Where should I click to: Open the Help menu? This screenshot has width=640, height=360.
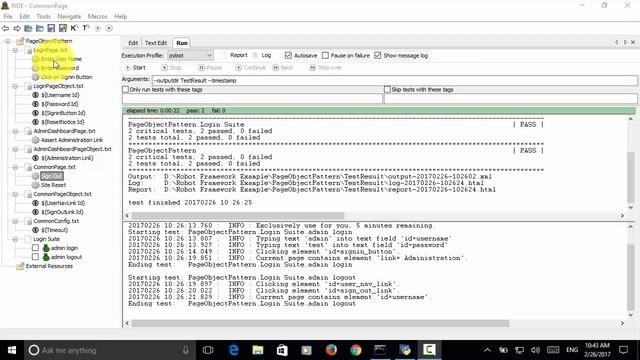(x=120, y=16)
